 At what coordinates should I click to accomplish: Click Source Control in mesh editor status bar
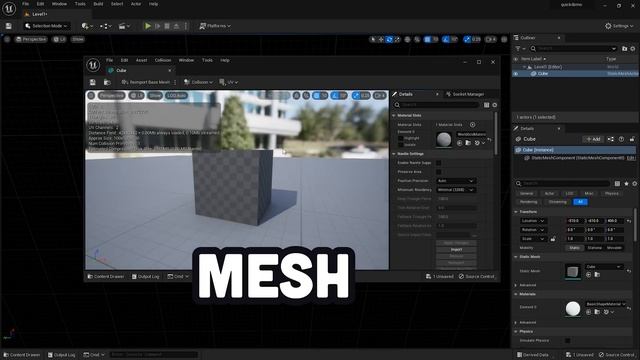[476, 276]
